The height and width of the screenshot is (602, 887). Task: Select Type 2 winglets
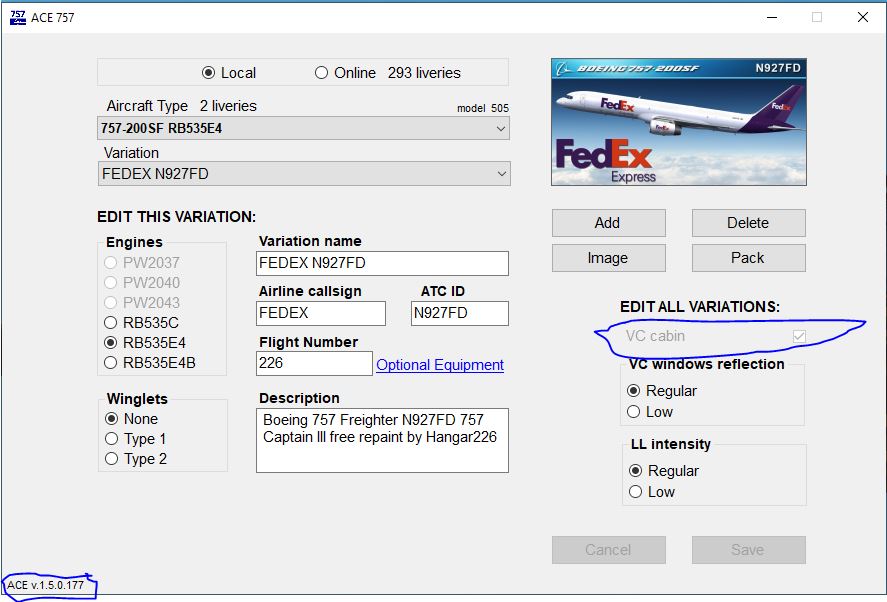[x=112, y=459]
